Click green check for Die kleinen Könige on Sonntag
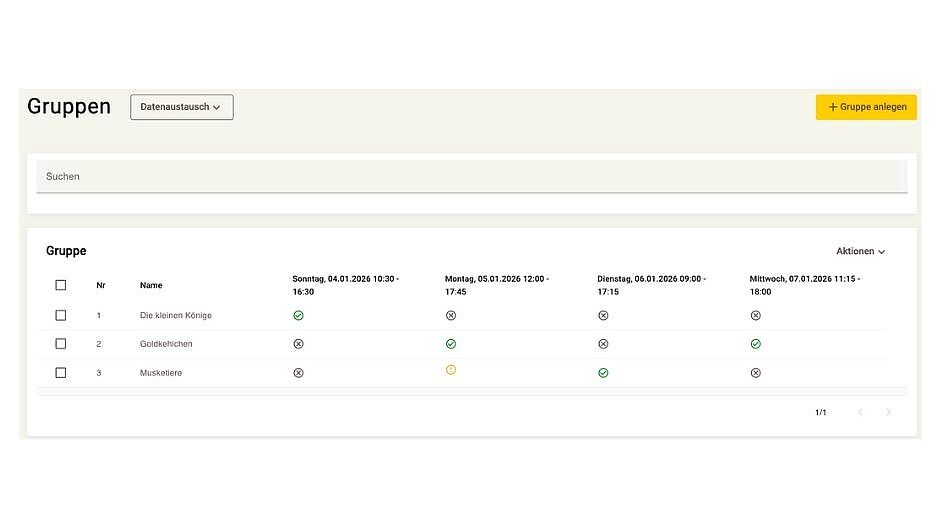This screenshot has width=940, height=528. coord(298,315)
